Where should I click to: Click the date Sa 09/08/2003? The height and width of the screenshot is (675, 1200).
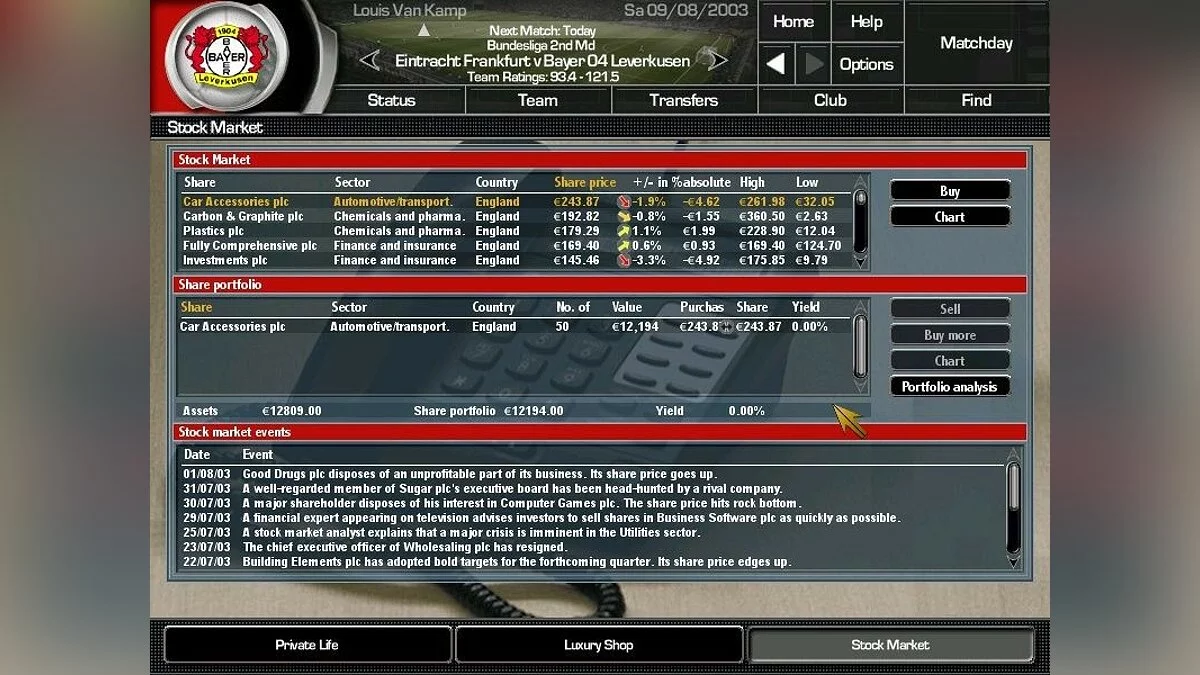tap(686, 11)
